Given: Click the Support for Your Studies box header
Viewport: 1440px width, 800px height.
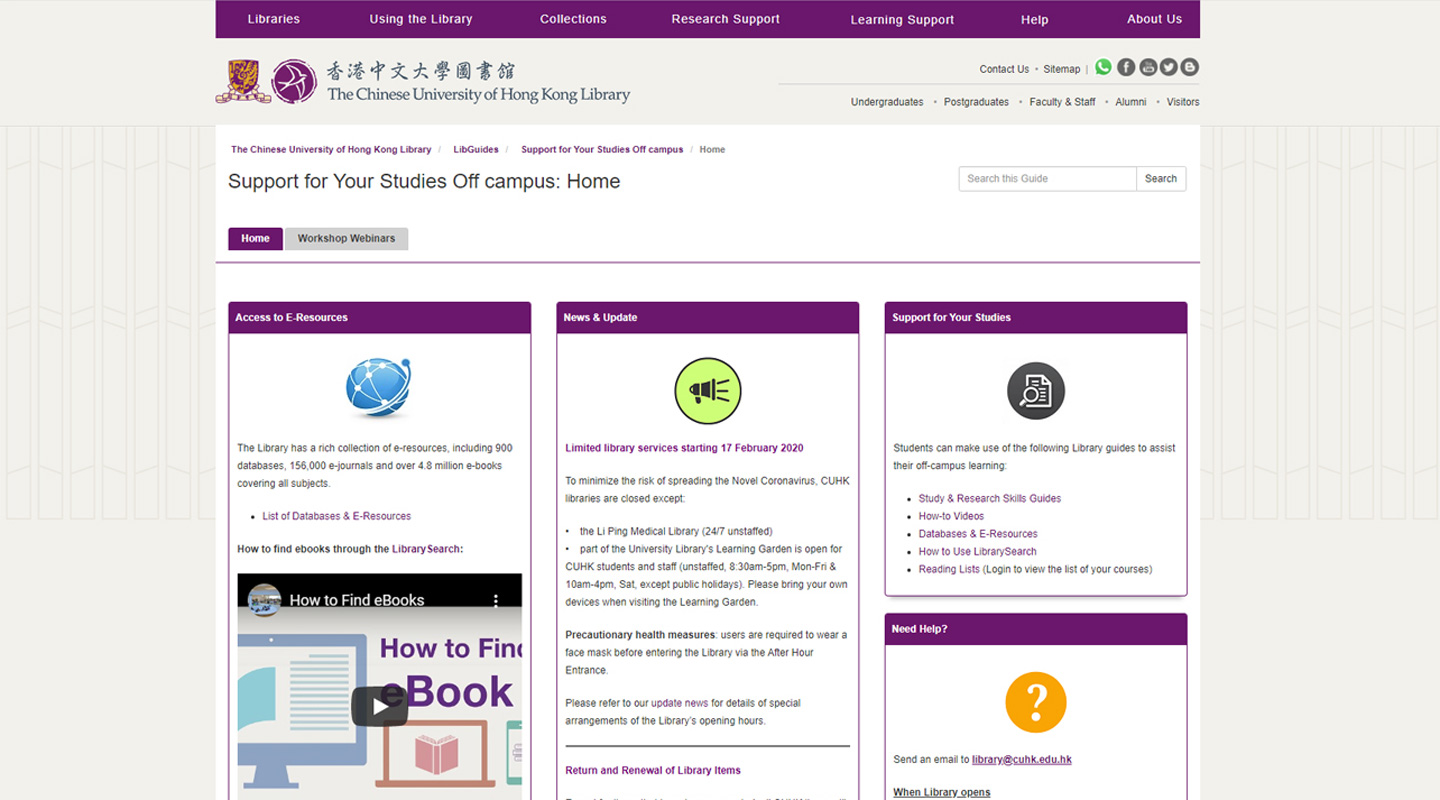Looking at the screenshot, I should pos(1036,318).
